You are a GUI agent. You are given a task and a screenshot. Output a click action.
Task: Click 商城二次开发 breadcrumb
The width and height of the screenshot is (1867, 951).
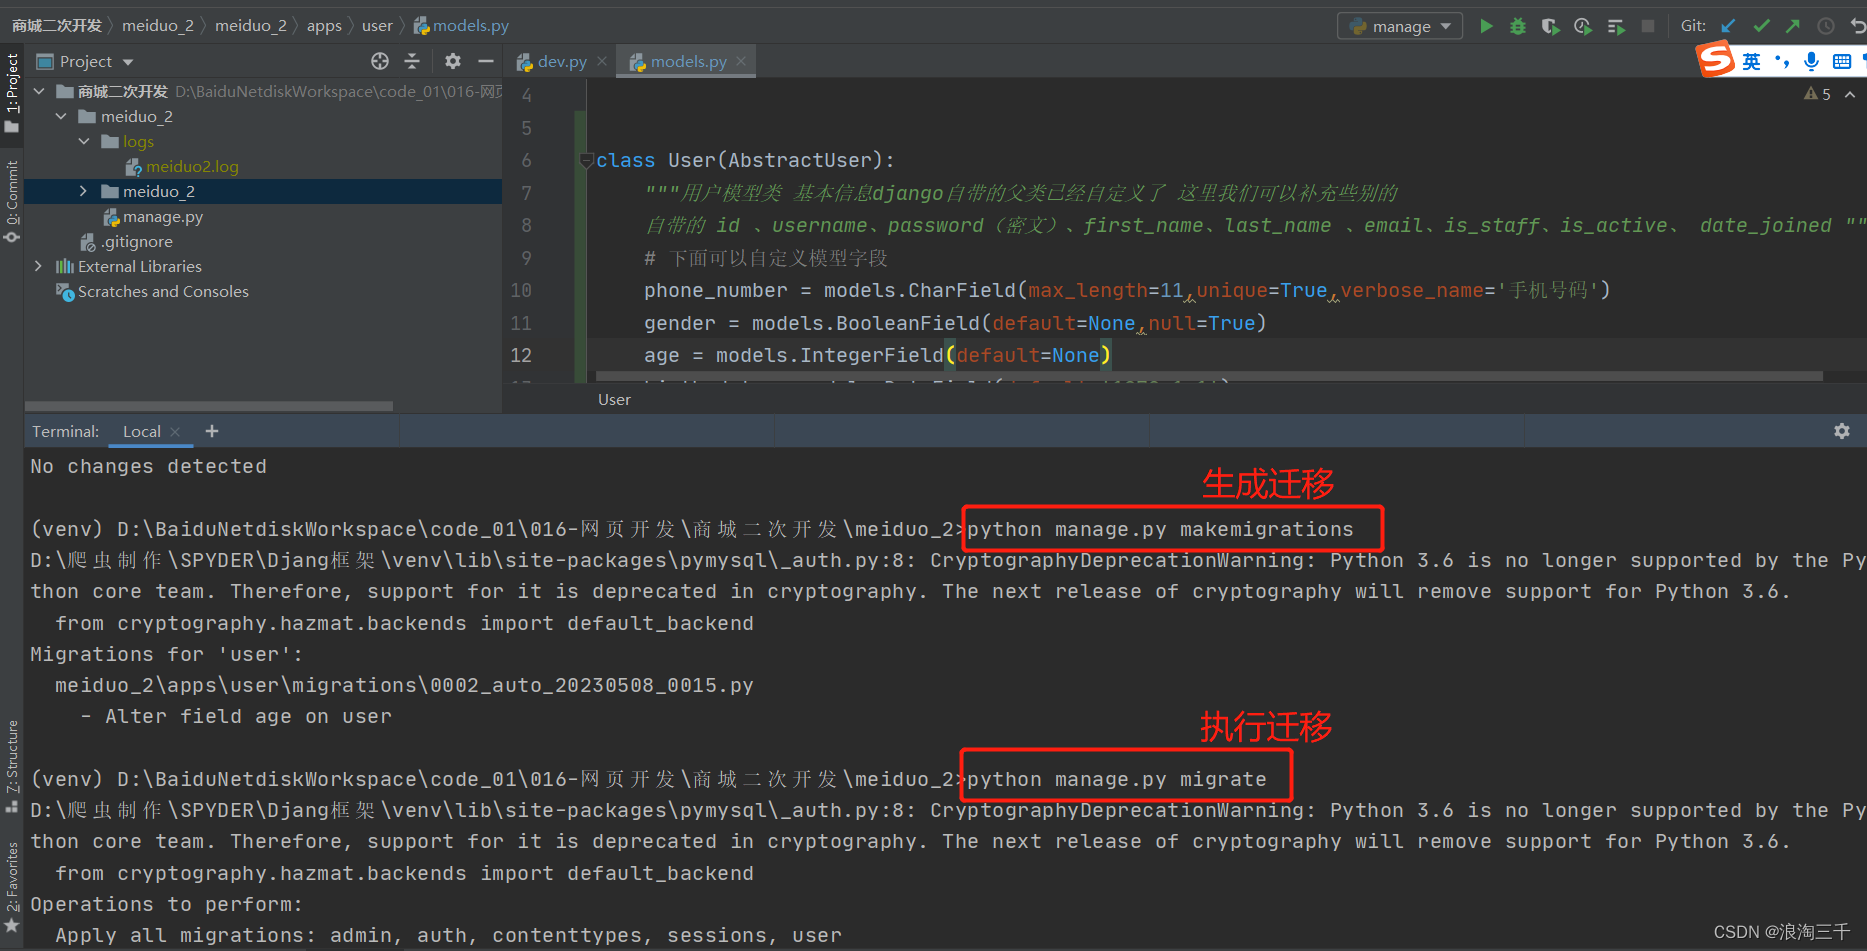(x=57, y=25)
